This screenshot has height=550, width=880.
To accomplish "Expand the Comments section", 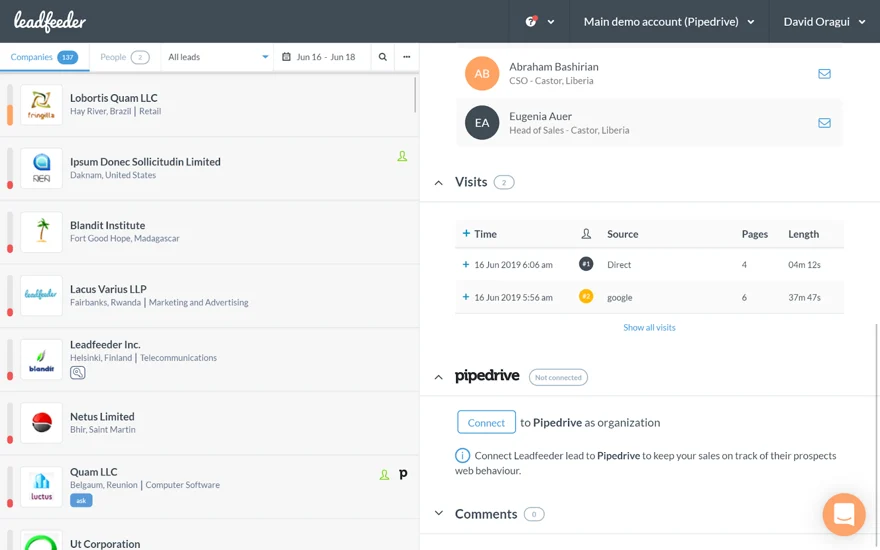I will coord(439,513).
